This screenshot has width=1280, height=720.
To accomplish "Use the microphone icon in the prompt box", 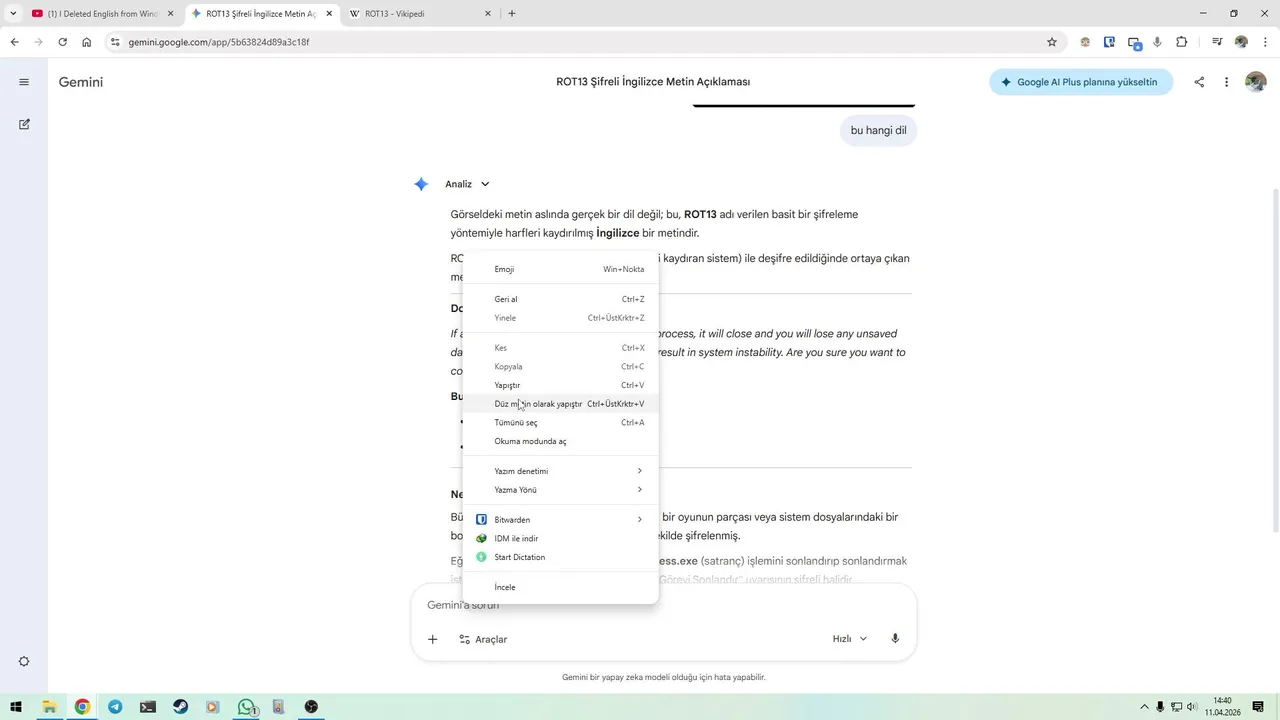I will click(x=895, y=639).
